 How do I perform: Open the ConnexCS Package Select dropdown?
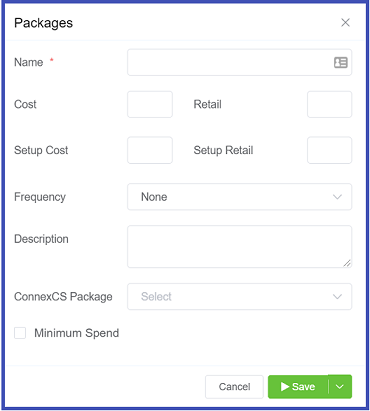(239, 296)
